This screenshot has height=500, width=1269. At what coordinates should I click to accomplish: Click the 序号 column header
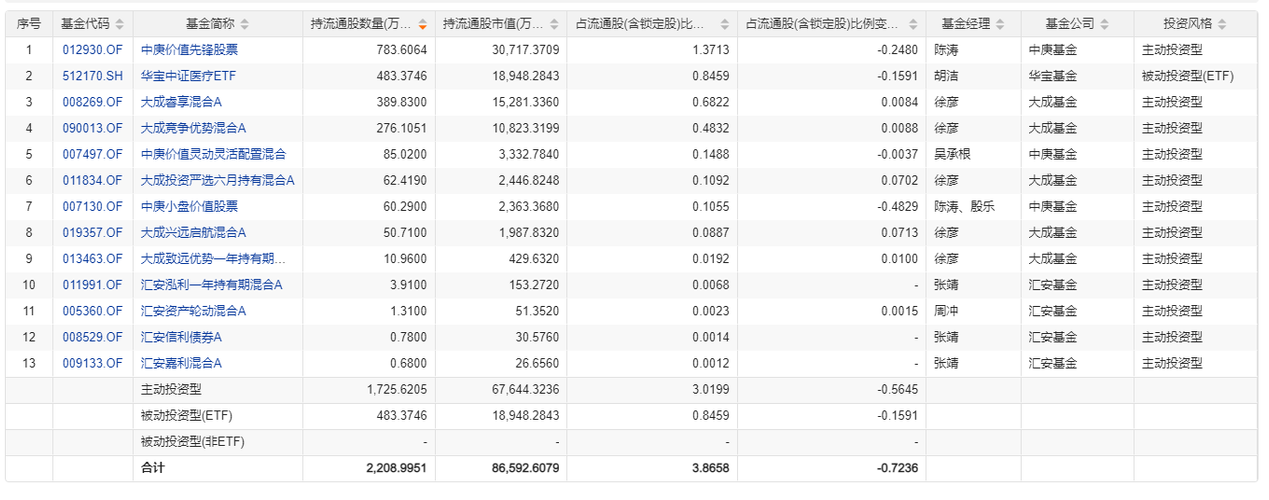[28, 23]
